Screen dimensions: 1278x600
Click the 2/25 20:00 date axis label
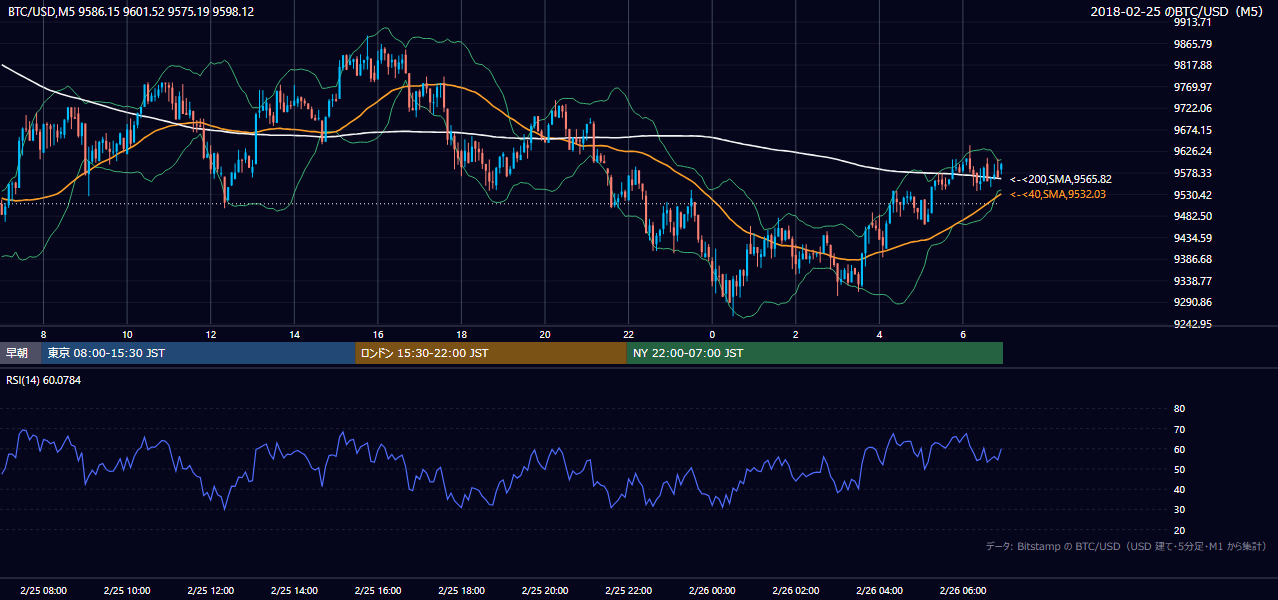[545, 591]
